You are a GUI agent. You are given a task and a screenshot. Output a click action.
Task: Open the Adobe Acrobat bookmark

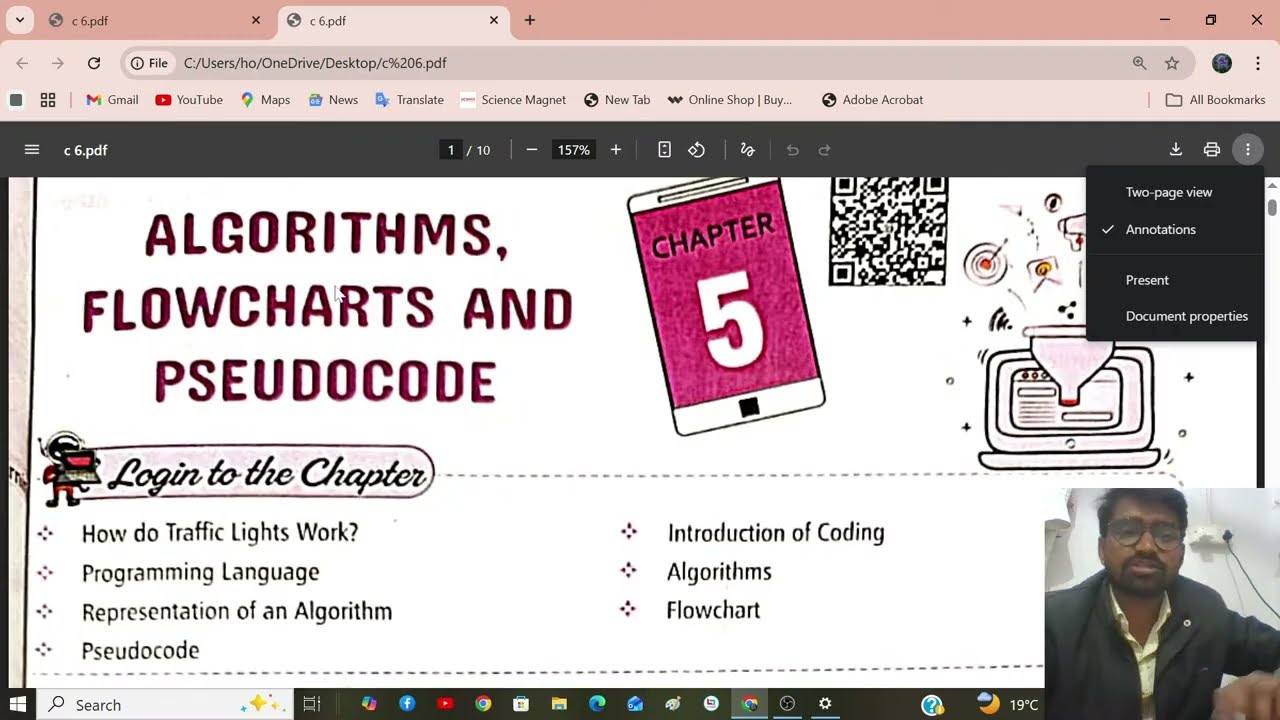point(872,100)
